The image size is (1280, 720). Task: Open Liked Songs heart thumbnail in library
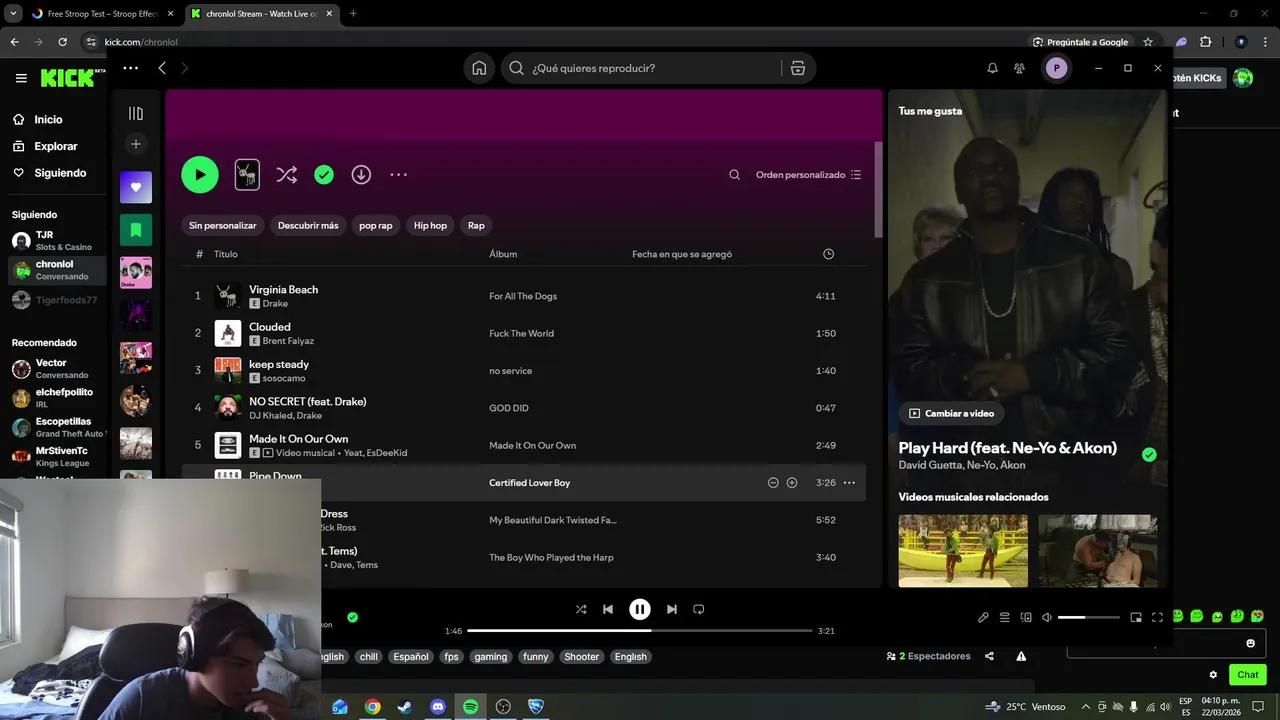point(136,187)
